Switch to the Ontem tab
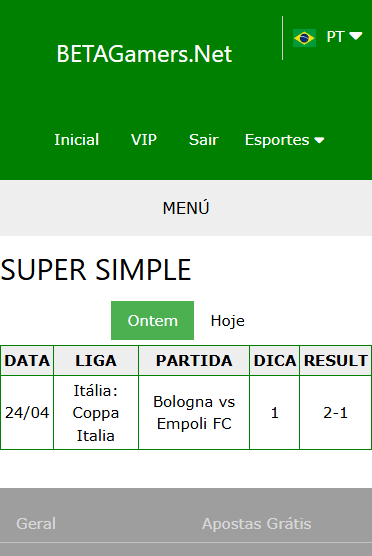The width and height of the screenshot is (372, 556). pyautogui.click(x=152, y=321)
